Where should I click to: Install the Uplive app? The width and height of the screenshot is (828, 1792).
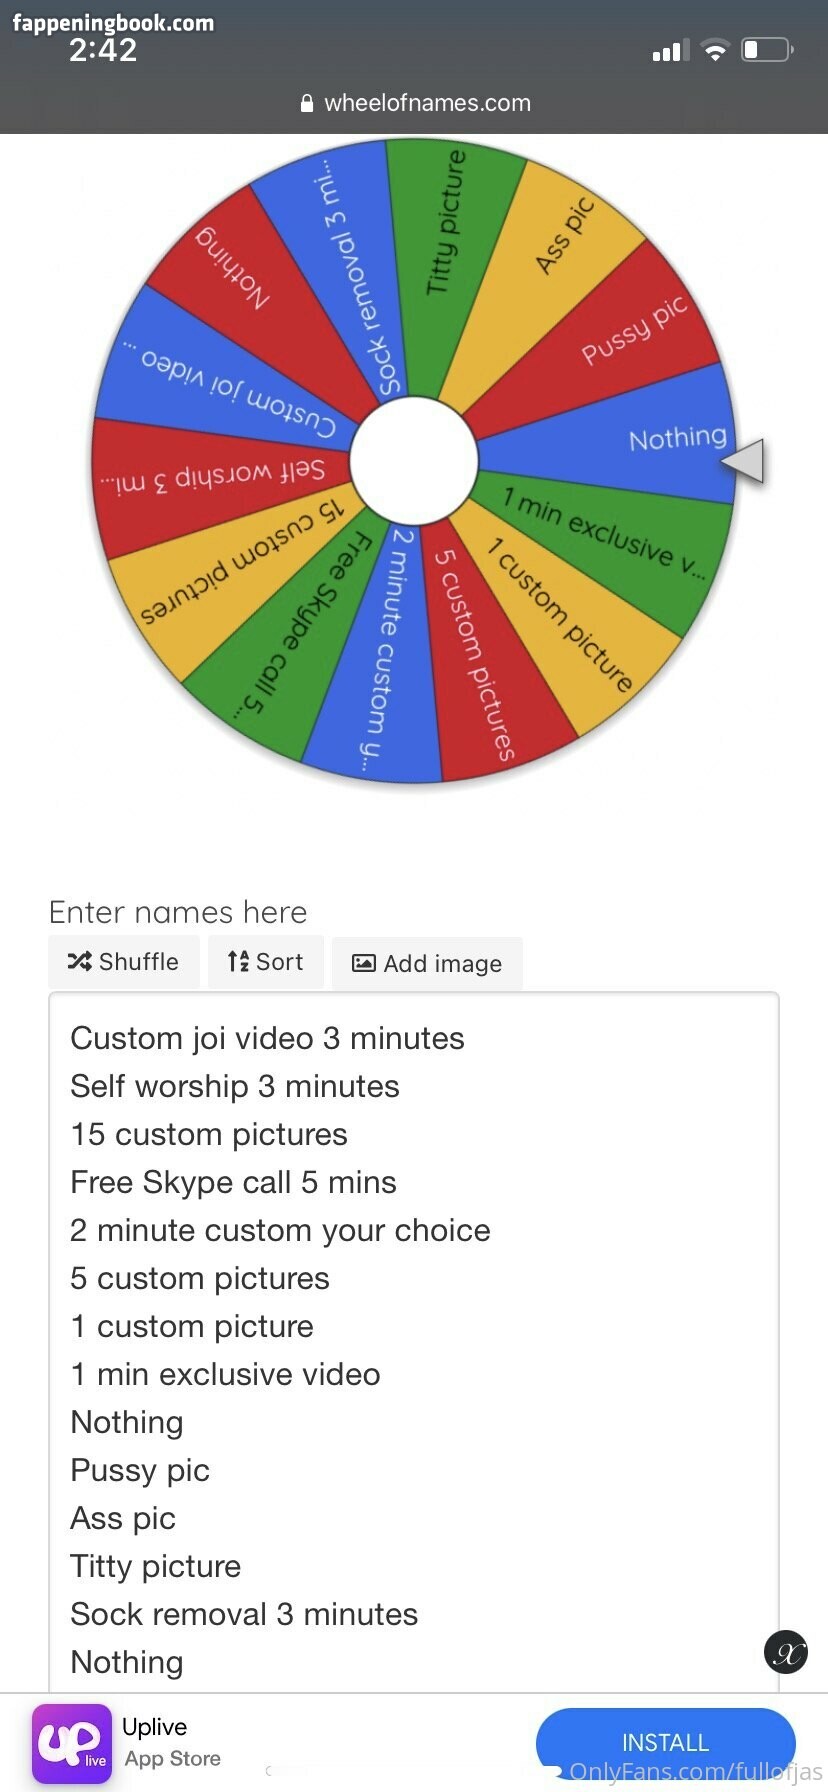click(665, 1742)
